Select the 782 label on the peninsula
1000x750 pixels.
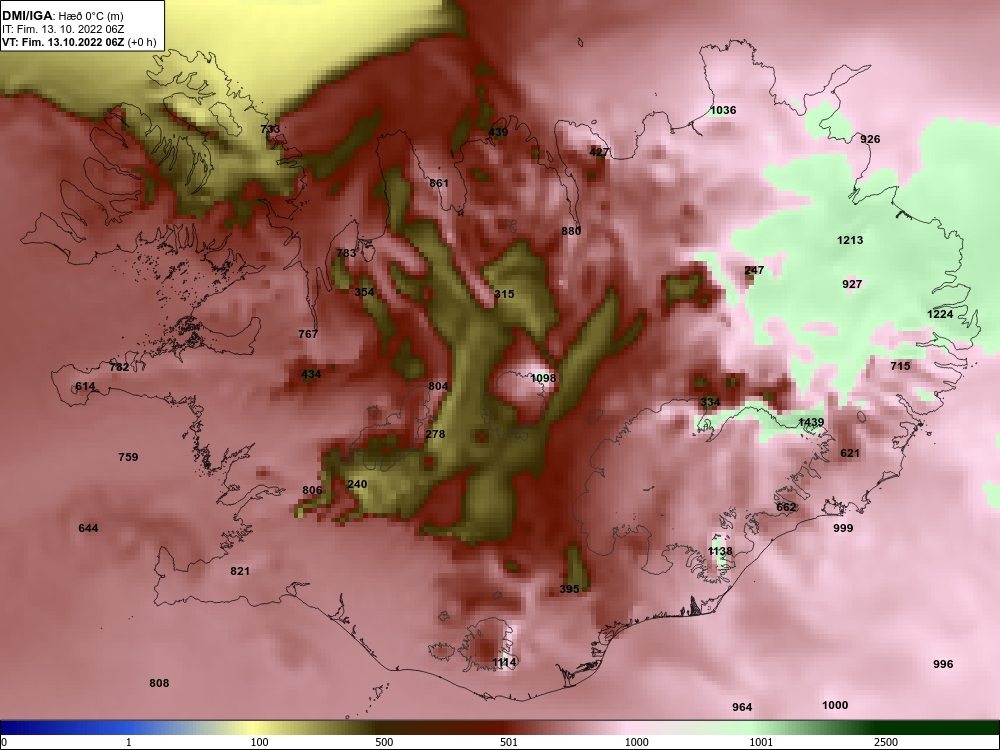pos(119,367)
